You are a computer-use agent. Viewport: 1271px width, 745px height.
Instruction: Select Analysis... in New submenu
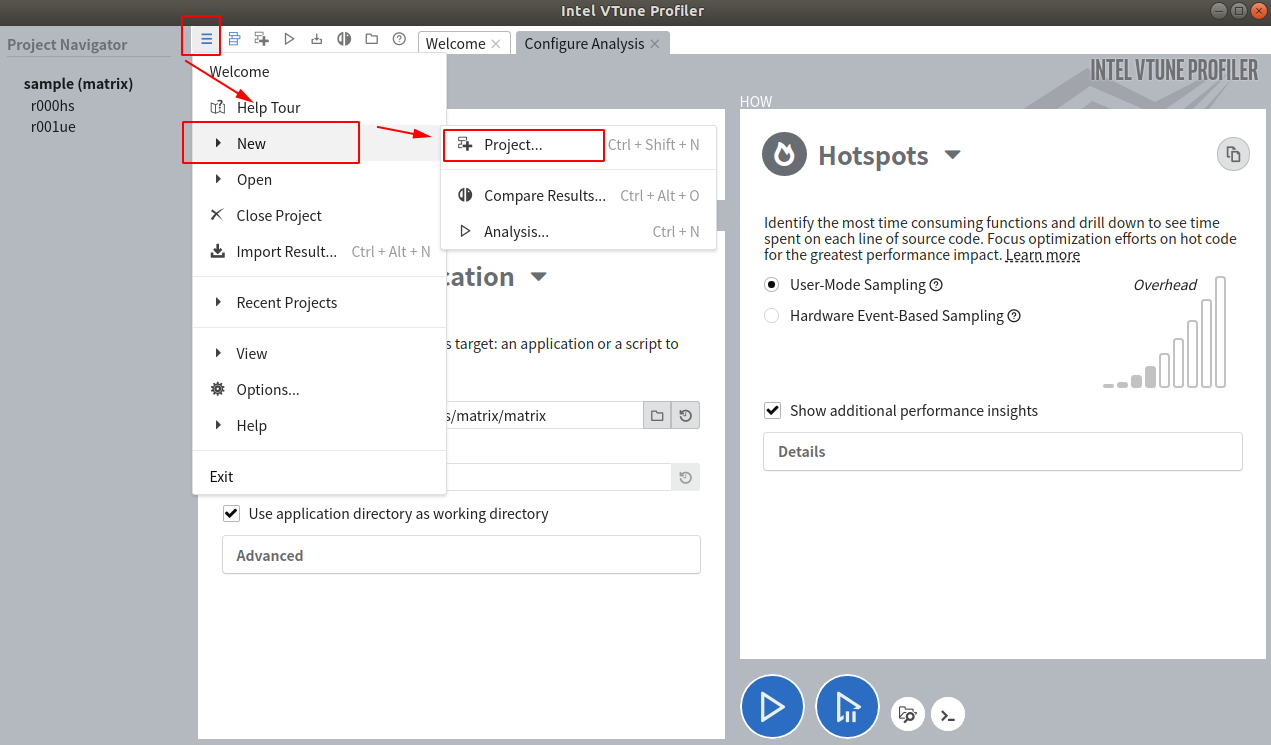pyautogui.click(x=578, y=232)
